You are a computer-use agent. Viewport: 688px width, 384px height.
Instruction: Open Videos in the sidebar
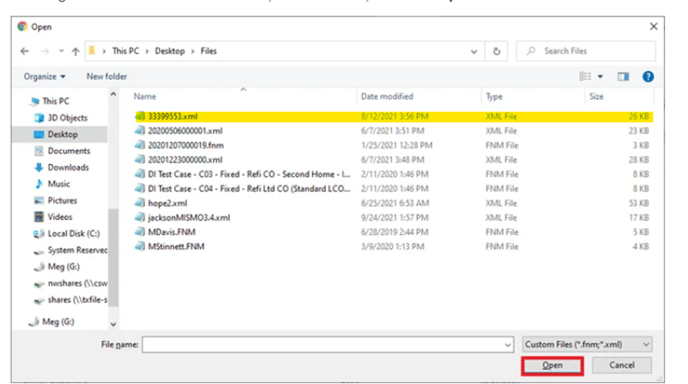[60, 217]
